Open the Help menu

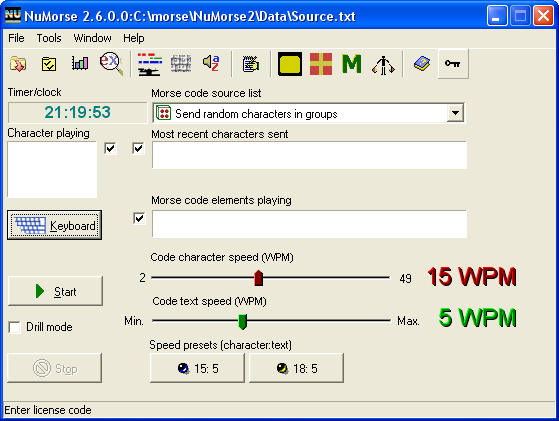click(x=134, y=38)
